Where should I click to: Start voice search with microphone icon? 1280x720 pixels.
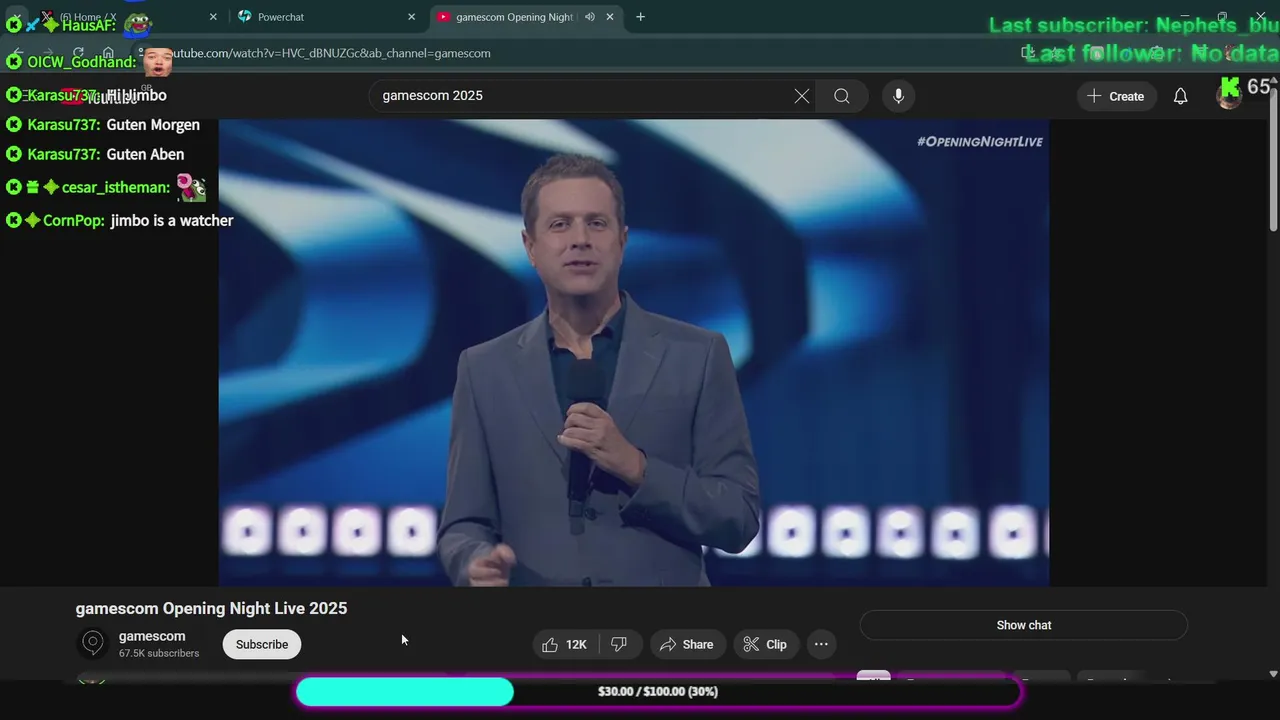(898, 96)
